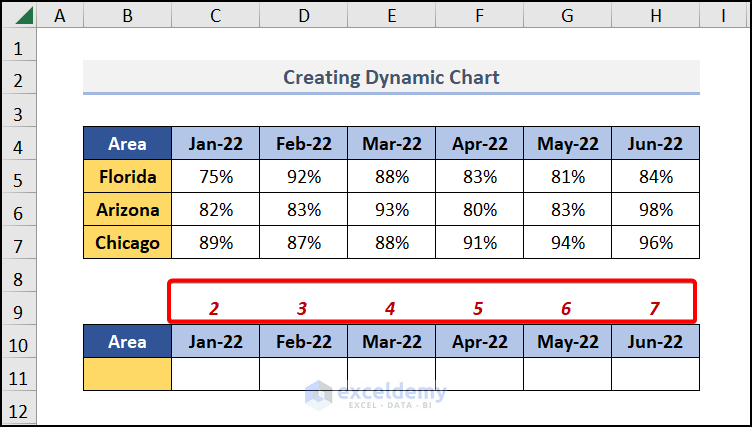This screenshot has width=752, height=427.
Task: Click the red number 2 helper cell
Action: 215,309
